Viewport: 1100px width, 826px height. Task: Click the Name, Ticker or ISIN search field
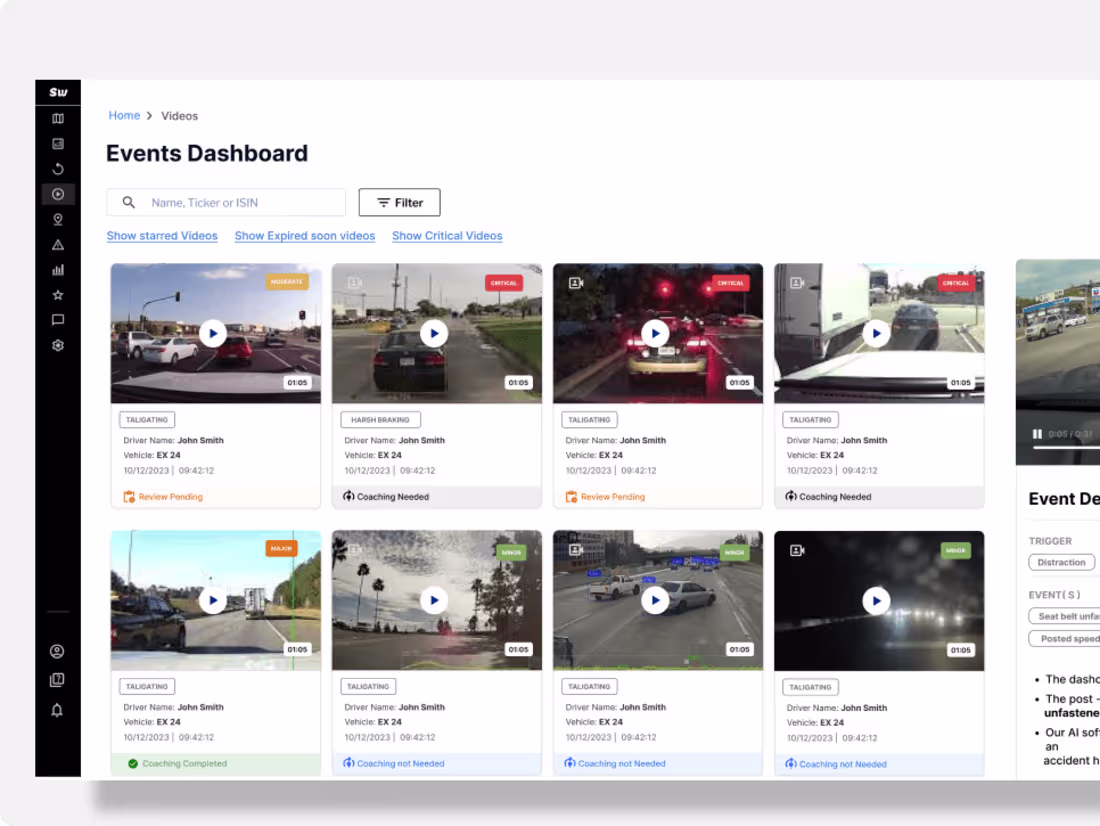(x=226, y=202)
